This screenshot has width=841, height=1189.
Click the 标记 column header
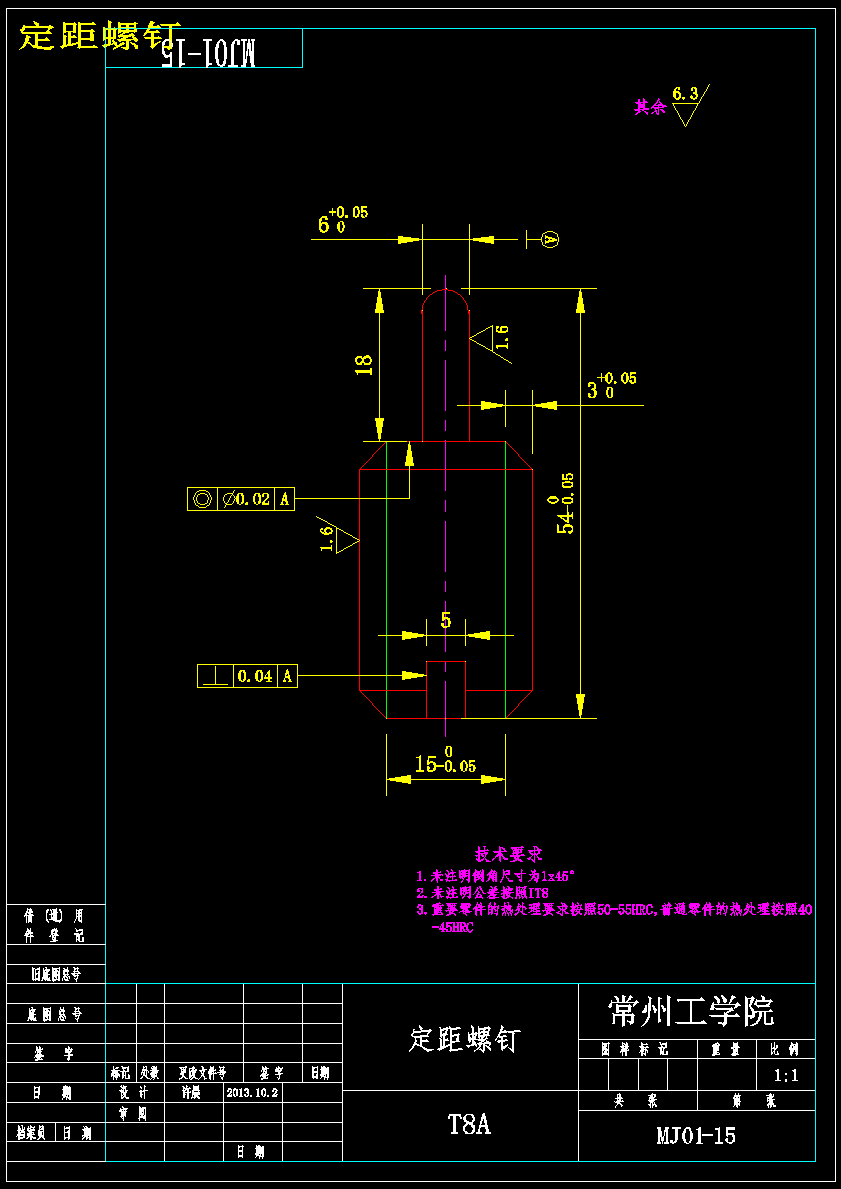coord(121,1073)
